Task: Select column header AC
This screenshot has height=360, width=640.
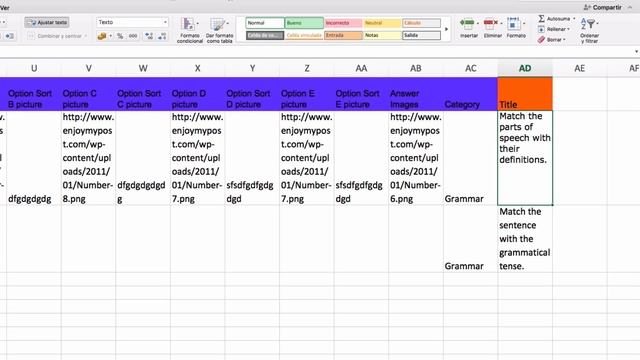Action: click(x=471, y=69)
